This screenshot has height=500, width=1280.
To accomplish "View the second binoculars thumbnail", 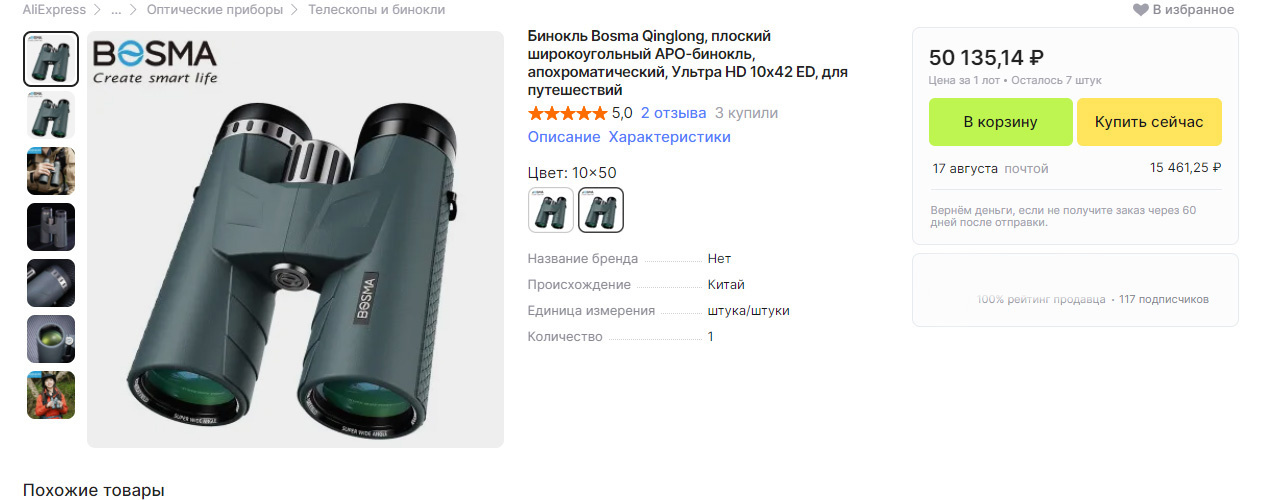I will [51, 115].
